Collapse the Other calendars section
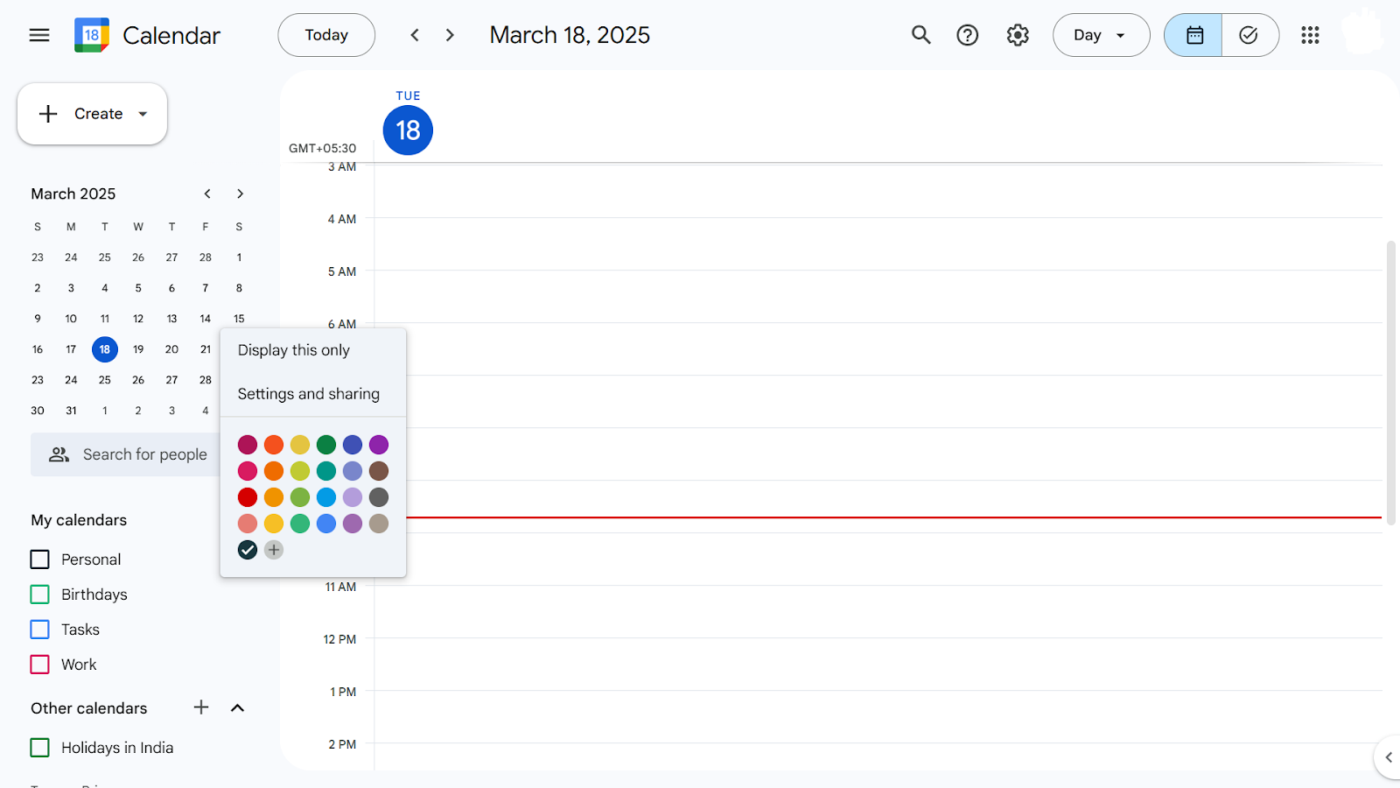This screenshot has height=788, width=1400. [237, 708]
